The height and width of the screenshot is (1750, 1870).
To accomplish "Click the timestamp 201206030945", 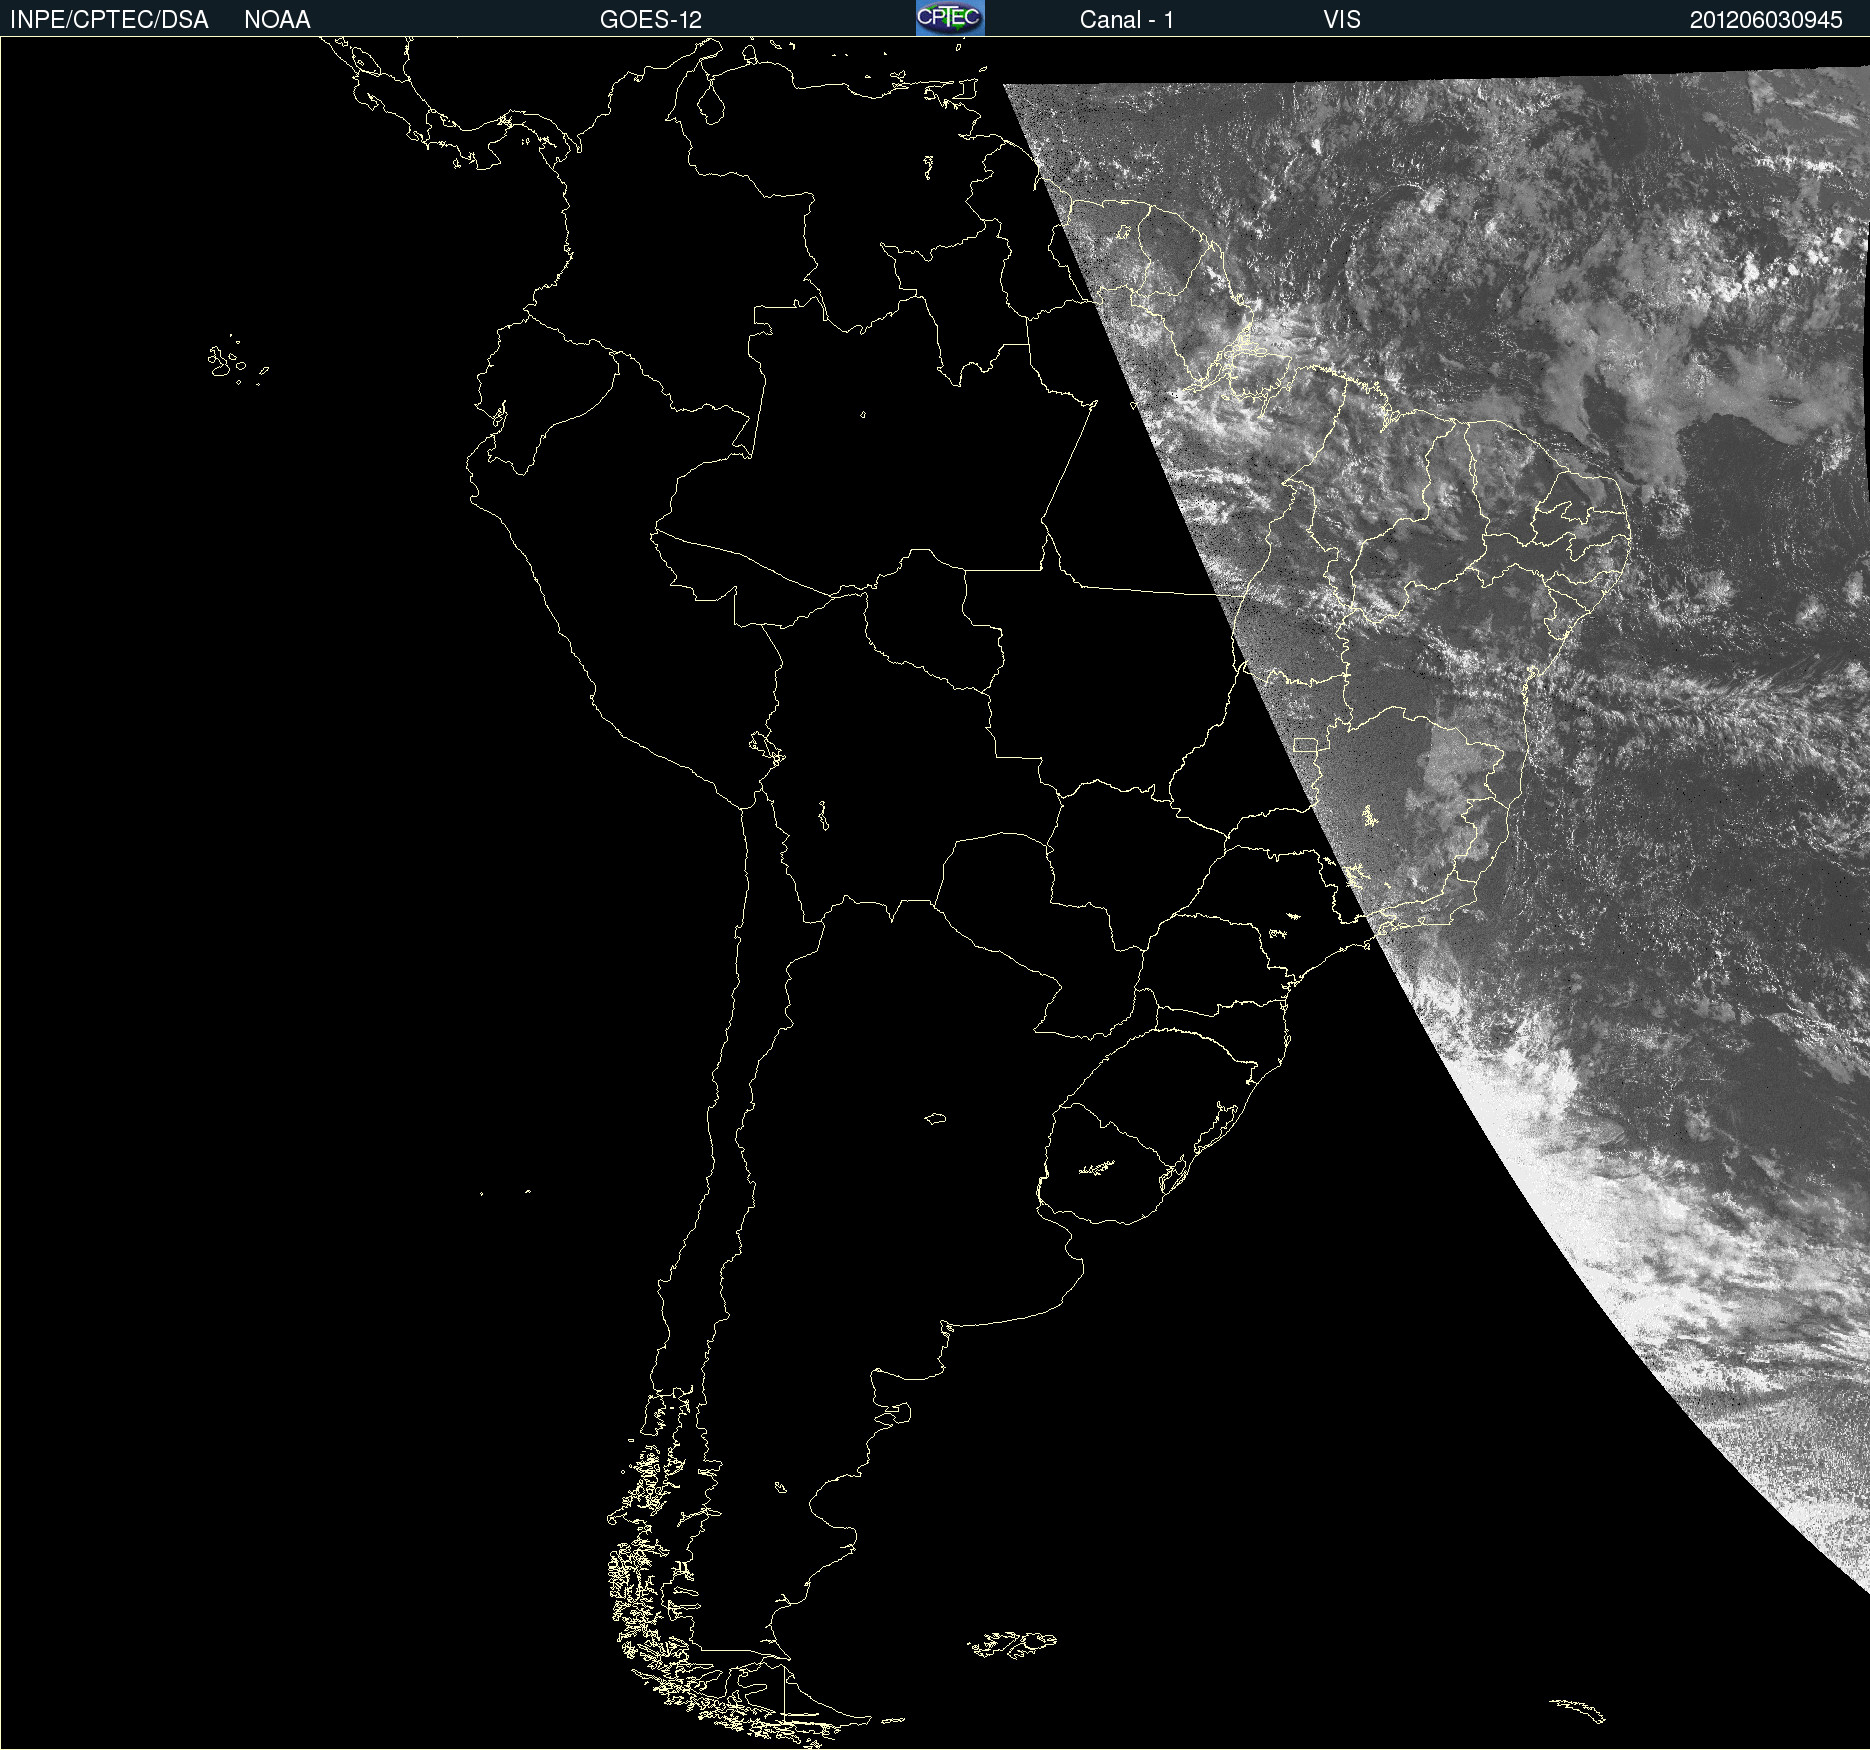I will coord(1766,20).
